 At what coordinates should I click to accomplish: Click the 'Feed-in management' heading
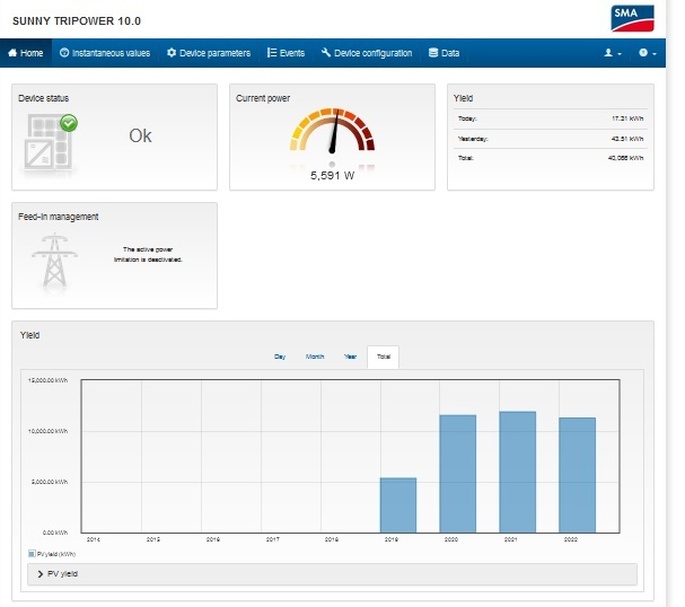pos(58,217)
